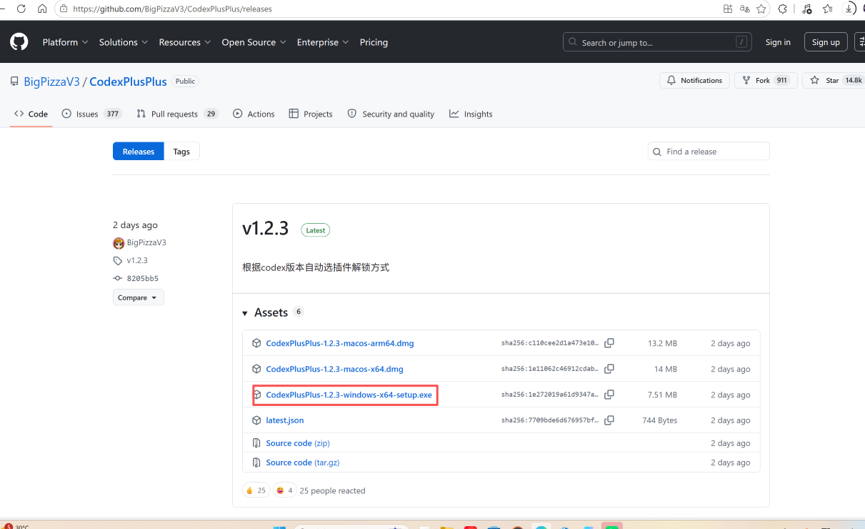
Task: Copy sha256 for windows-x64-setup.exe
Action: click(609, 394)
